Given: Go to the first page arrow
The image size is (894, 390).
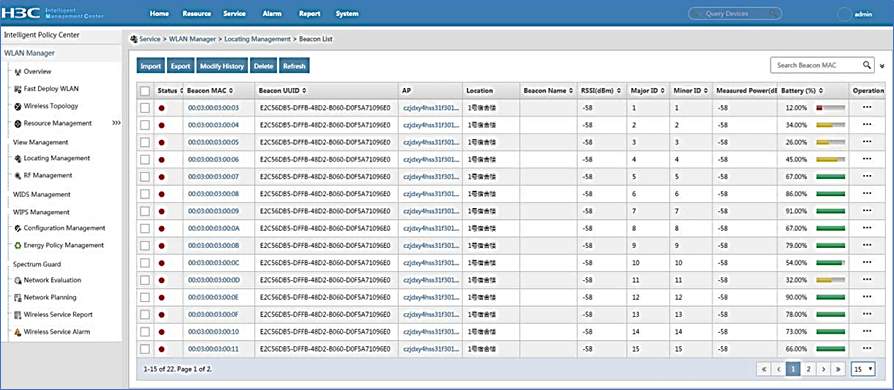Looking at the screenshot, I should click(765, 369).
